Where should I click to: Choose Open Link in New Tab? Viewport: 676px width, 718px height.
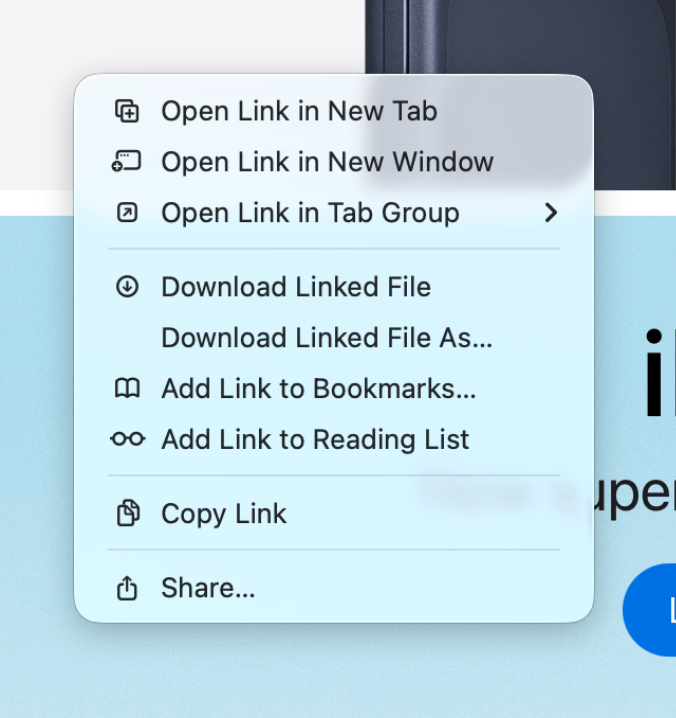[334, 111]
